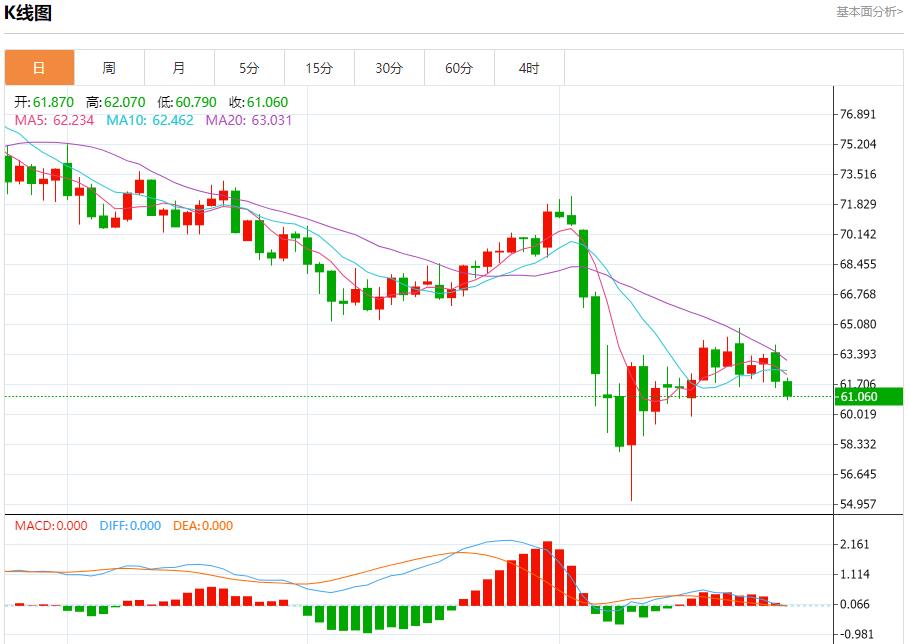Switch to the 月 monthly tab
908x644 pixels.
179,68
